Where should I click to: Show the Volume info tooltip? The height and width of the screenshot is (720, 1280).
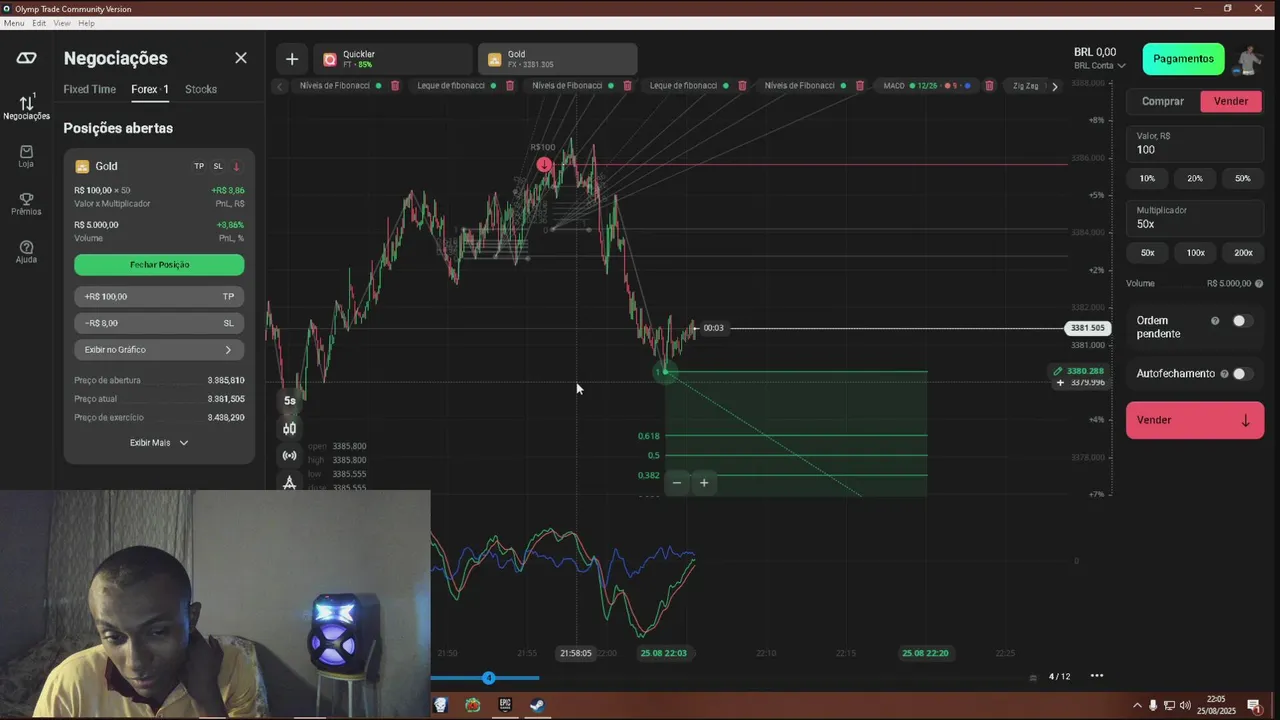1259,284
